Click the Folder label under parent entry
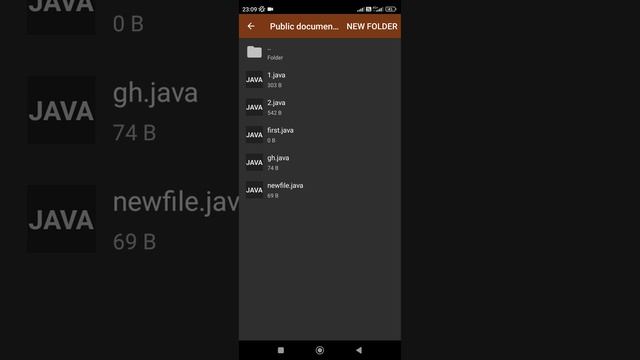This screenshot has width=640, height=360. [275, 58]
